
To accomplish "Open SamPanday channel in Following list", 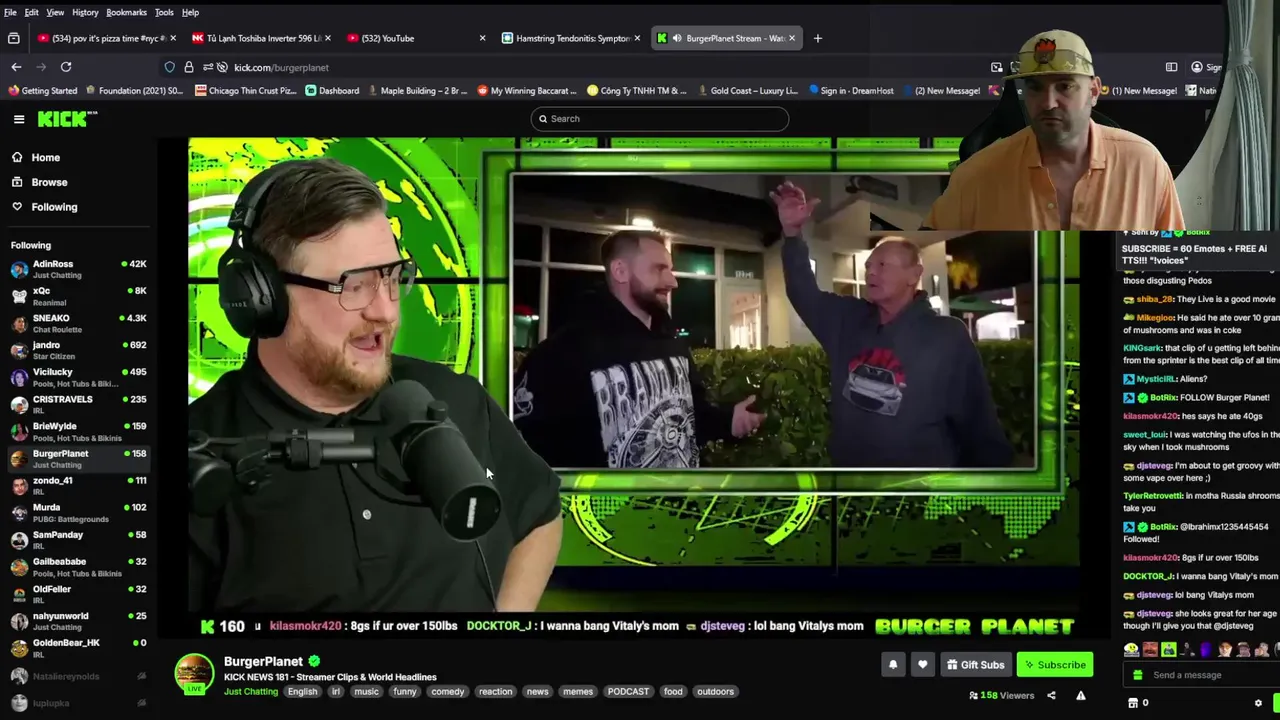I will [78, 538].
